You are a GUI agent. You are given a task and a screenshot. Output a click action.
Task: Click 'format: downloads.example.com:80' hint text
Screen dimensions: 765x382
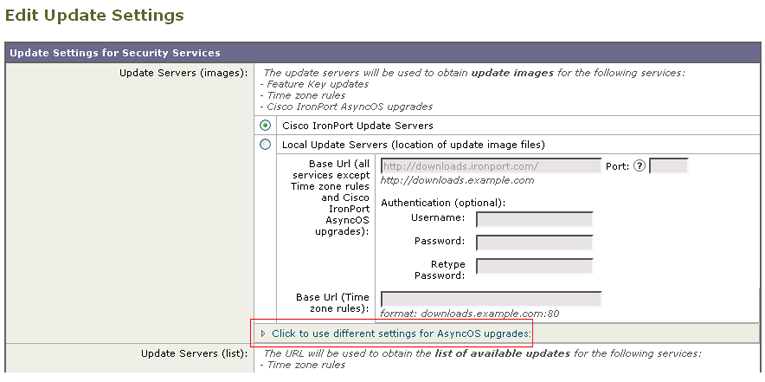[x=470, y=314]
